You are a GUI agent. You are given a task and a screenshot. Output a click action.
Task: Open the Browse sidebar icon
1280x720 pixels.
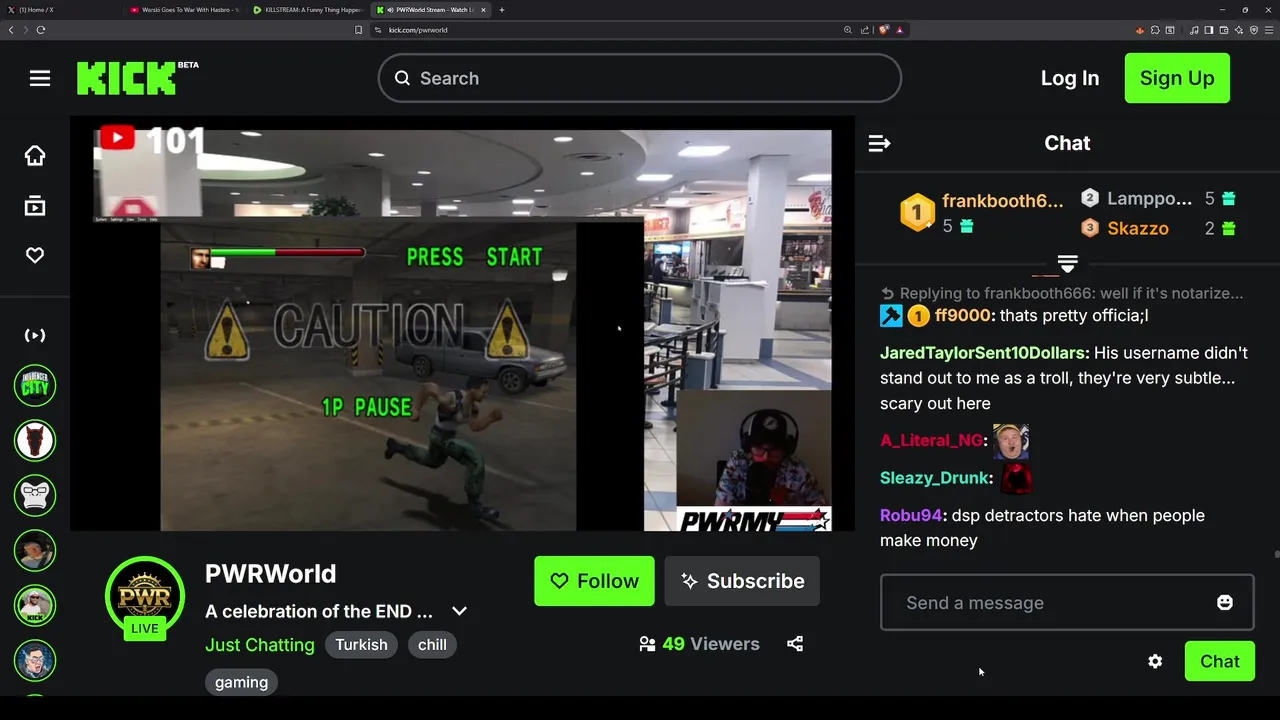click(35, 206)
